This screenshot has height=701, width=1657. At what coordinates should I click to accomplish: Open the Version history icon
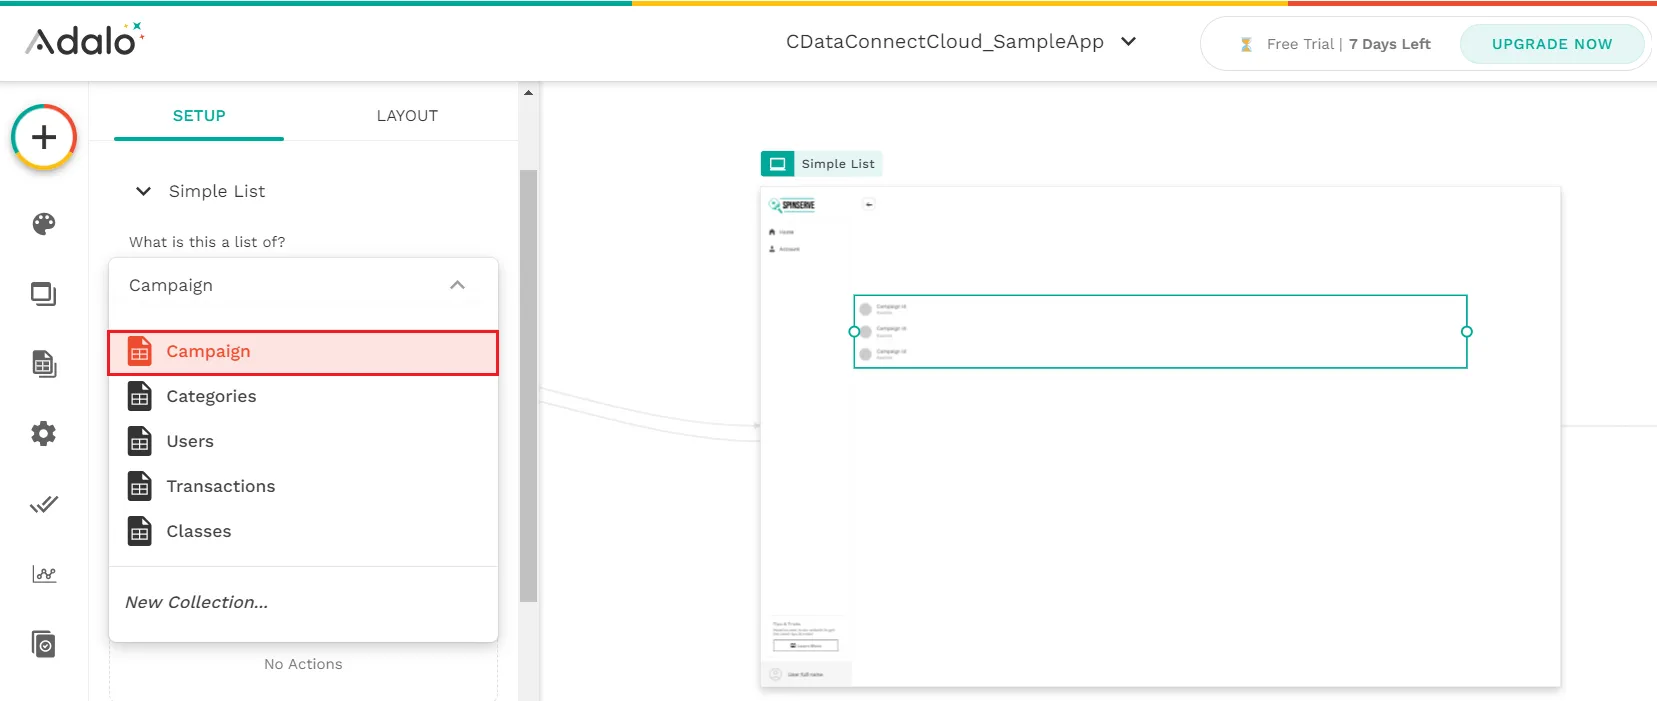(x=44, y=644)
